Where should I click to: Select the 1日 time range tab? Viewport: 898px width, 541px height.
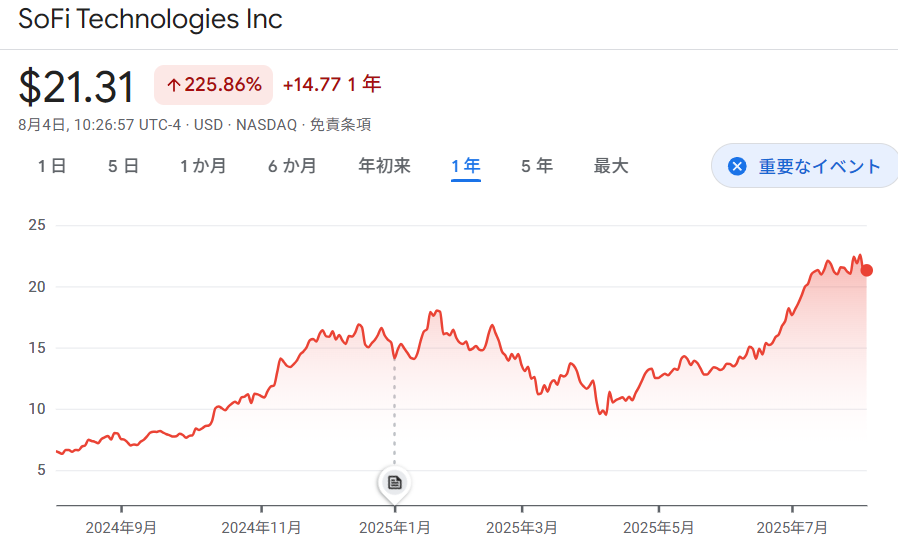(x=52, y=166)
